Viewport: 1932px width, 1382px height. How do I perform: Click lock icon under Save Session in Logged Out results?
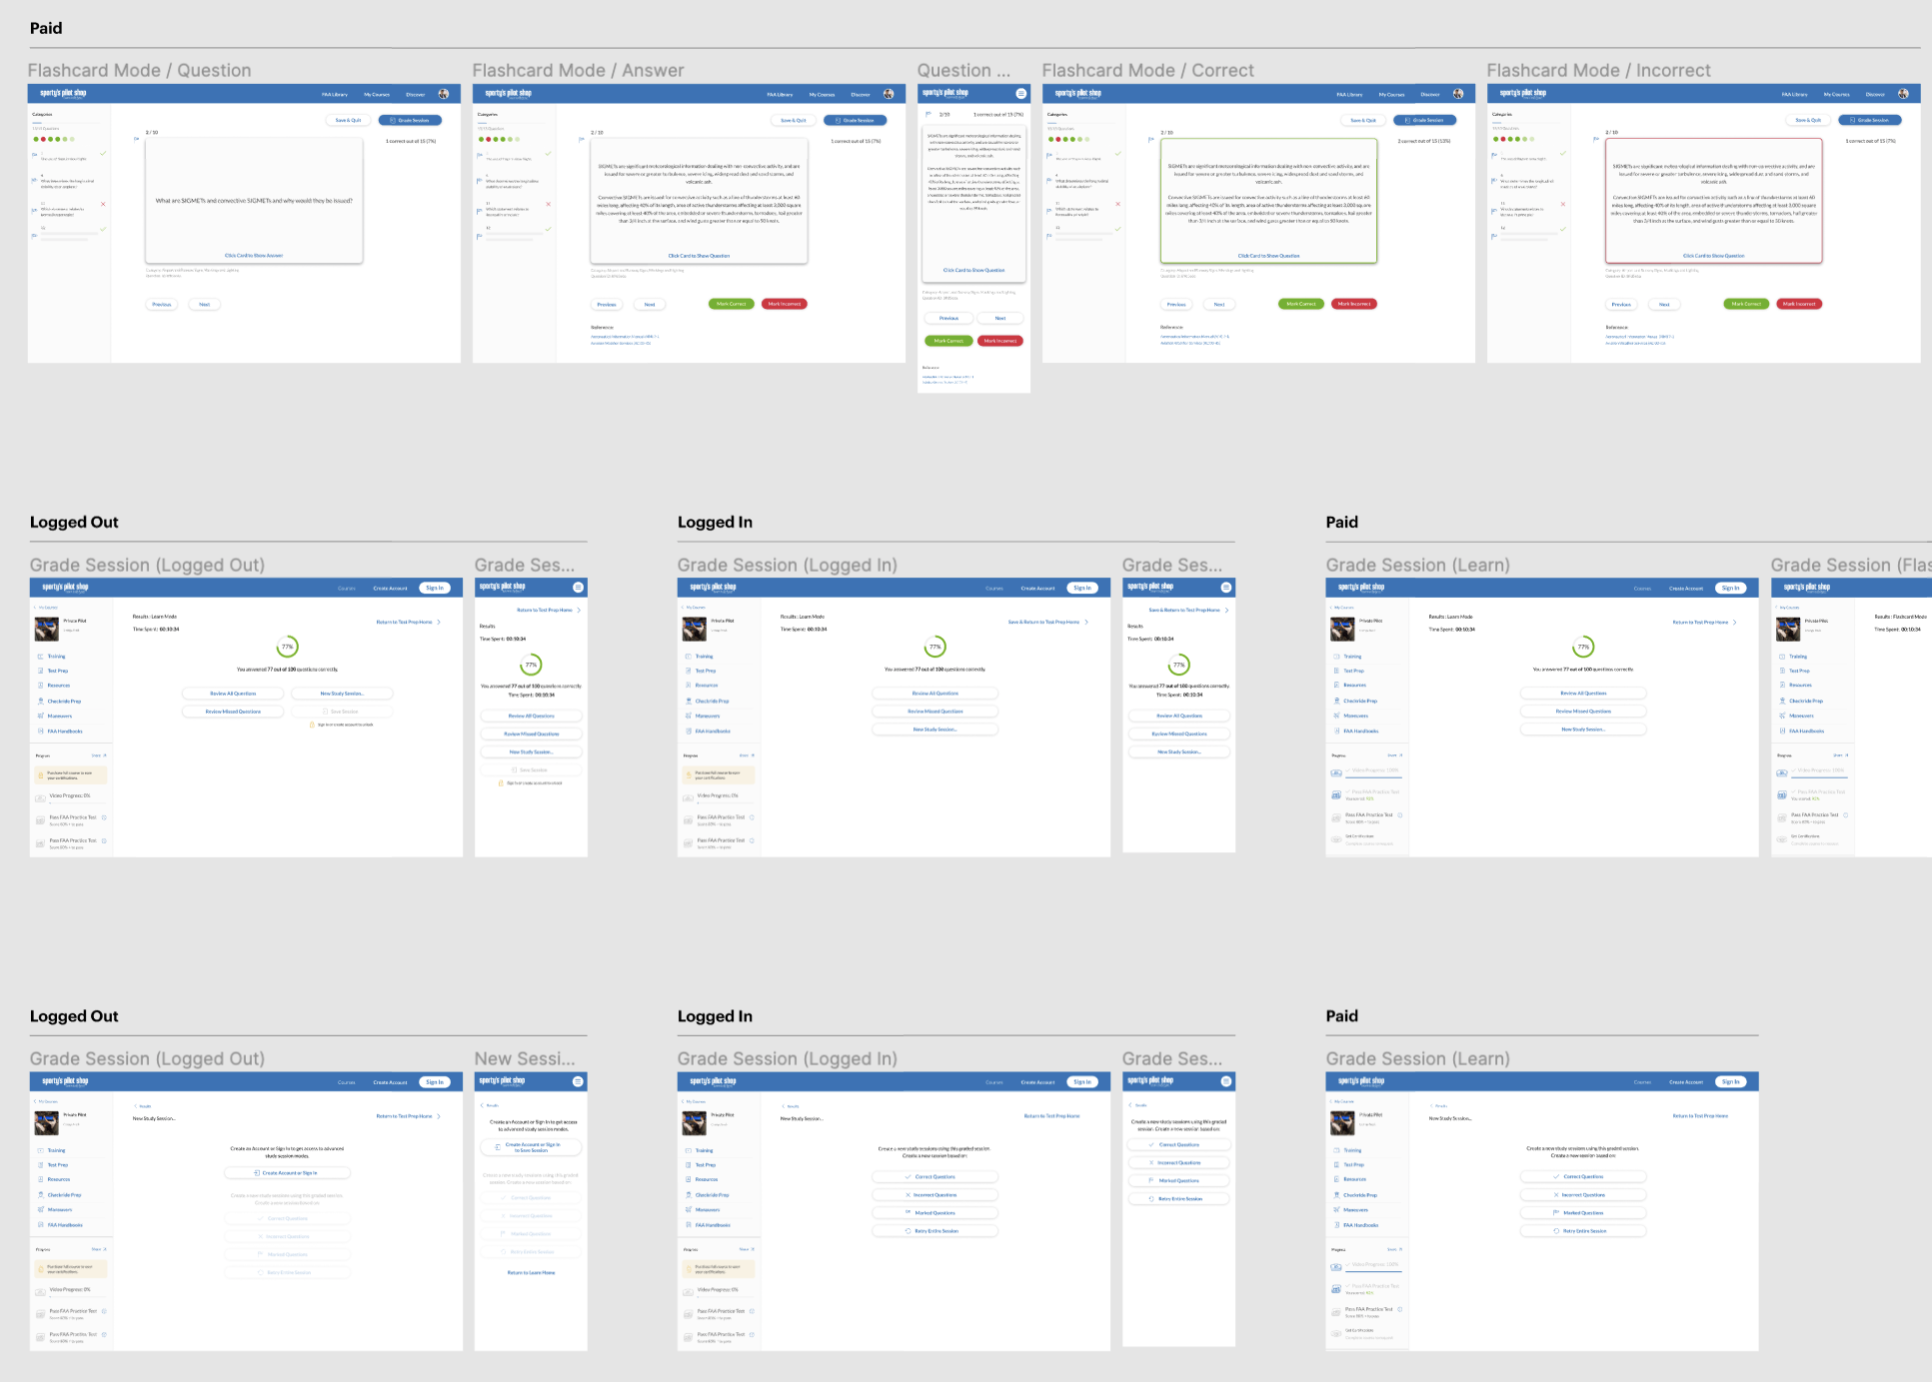coord(312,725)
